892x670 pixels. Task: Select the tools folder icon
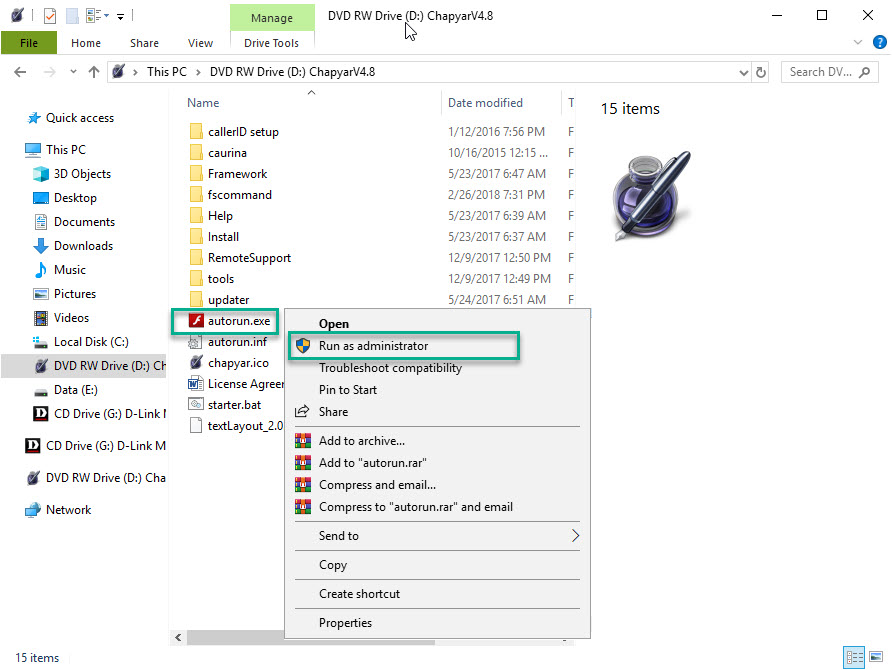196,279
